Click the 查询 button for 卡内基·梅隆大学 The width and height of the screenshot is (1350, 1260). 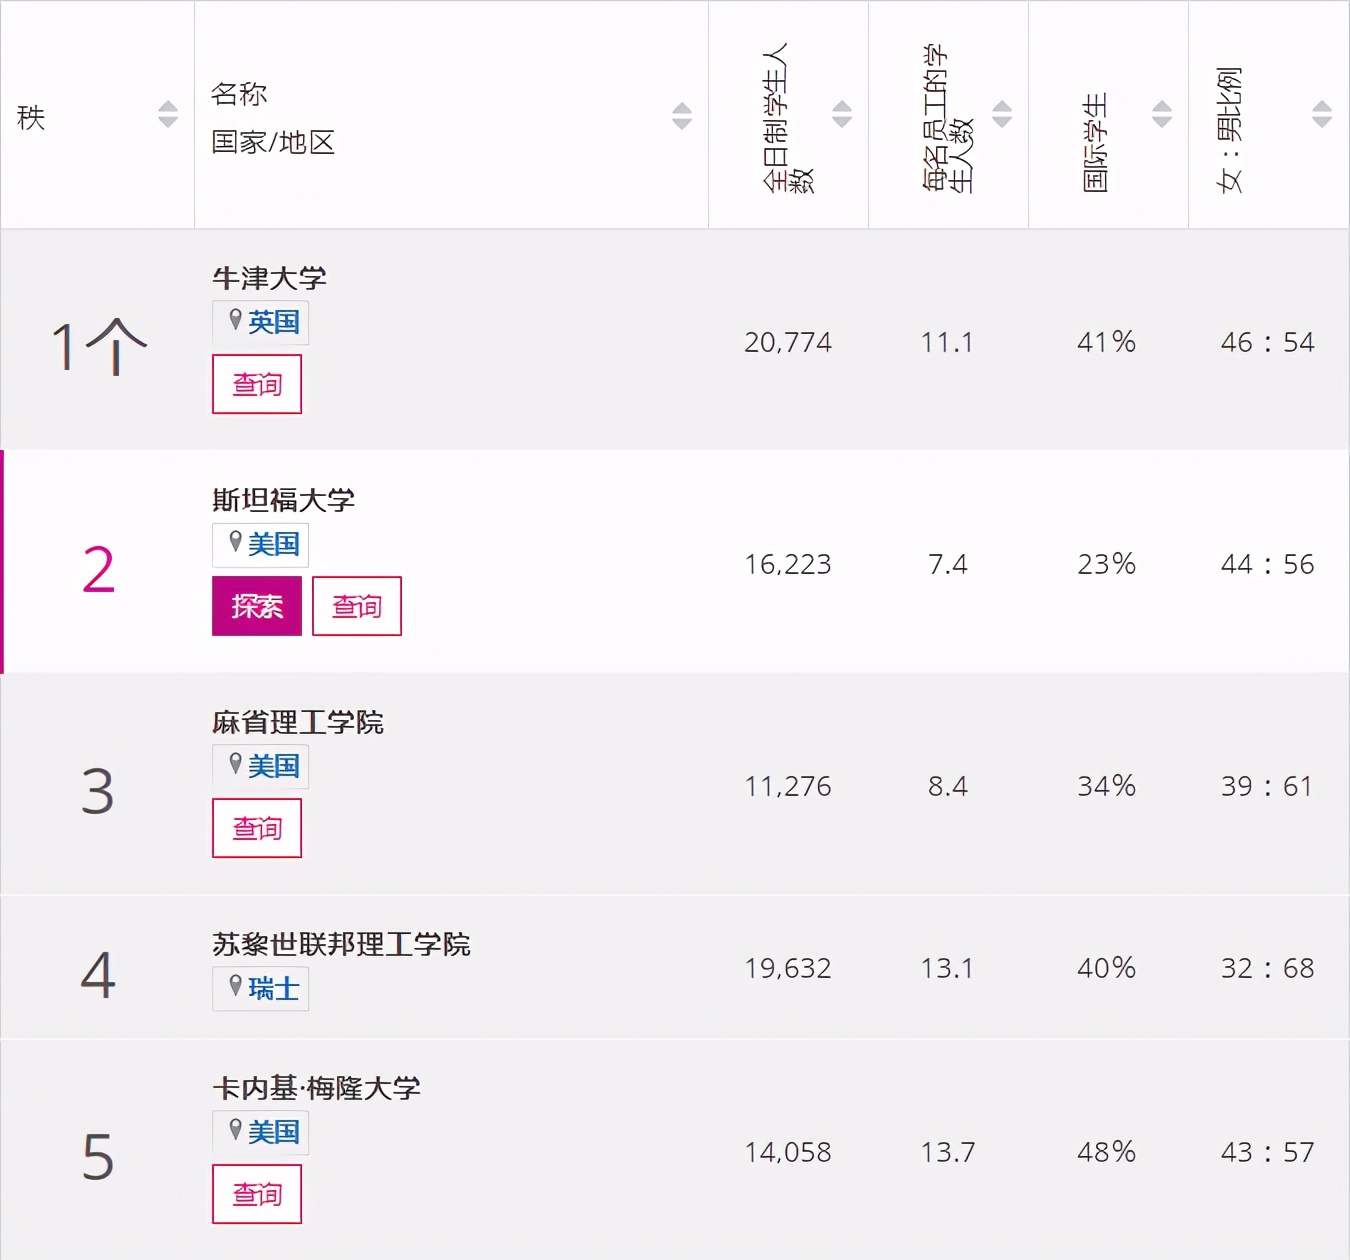point(257,1194)
